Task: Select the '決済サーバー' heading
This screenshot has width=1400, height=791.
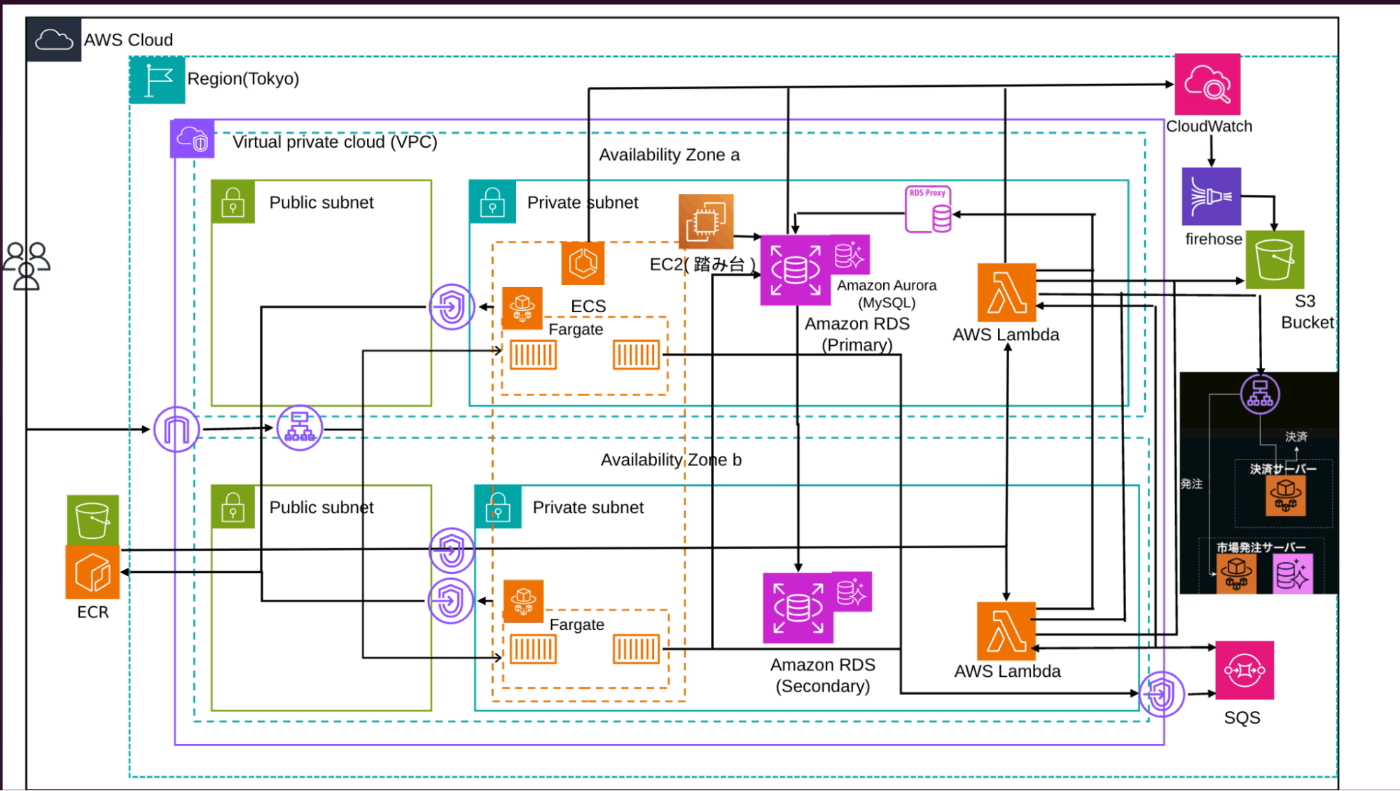Action: 1282,468
